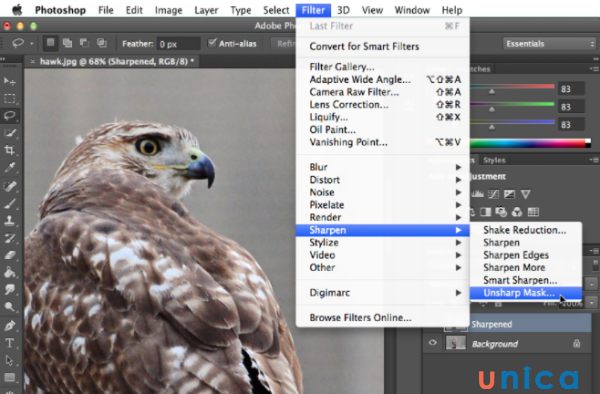Choose Shake Reduction menu item
This screenshot has width=600, height=394.
[526, 230]
